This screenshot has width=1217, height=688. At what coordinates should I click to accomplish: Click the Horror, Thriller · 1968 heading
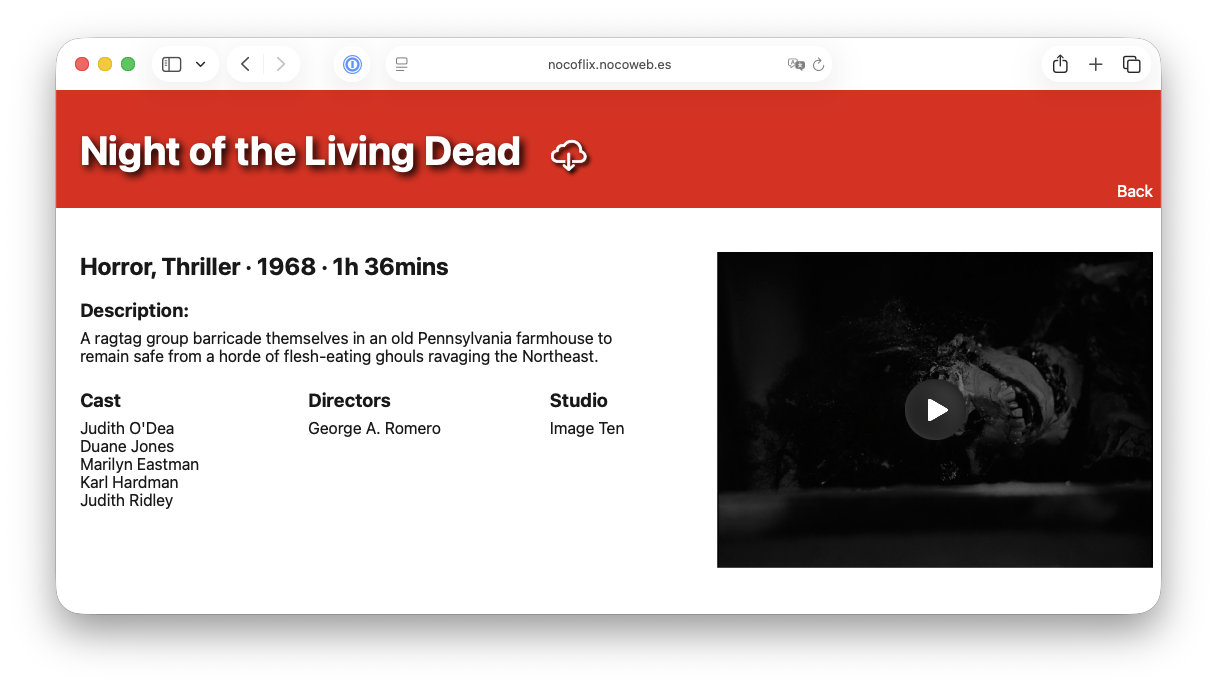tap(264, 267)
